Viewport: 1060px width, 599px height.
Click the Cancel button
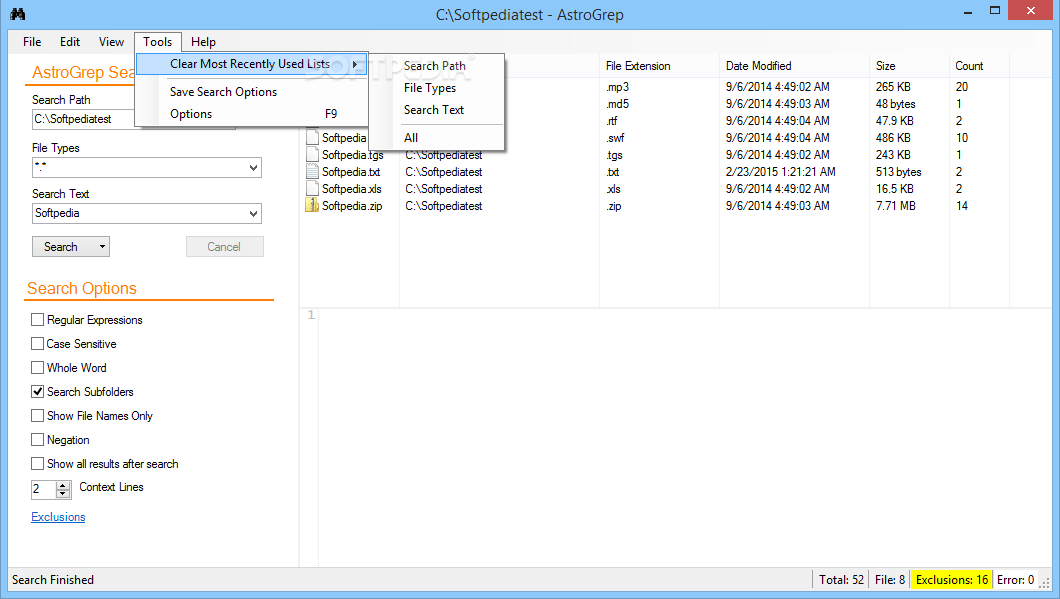click(x=224, y=247)
